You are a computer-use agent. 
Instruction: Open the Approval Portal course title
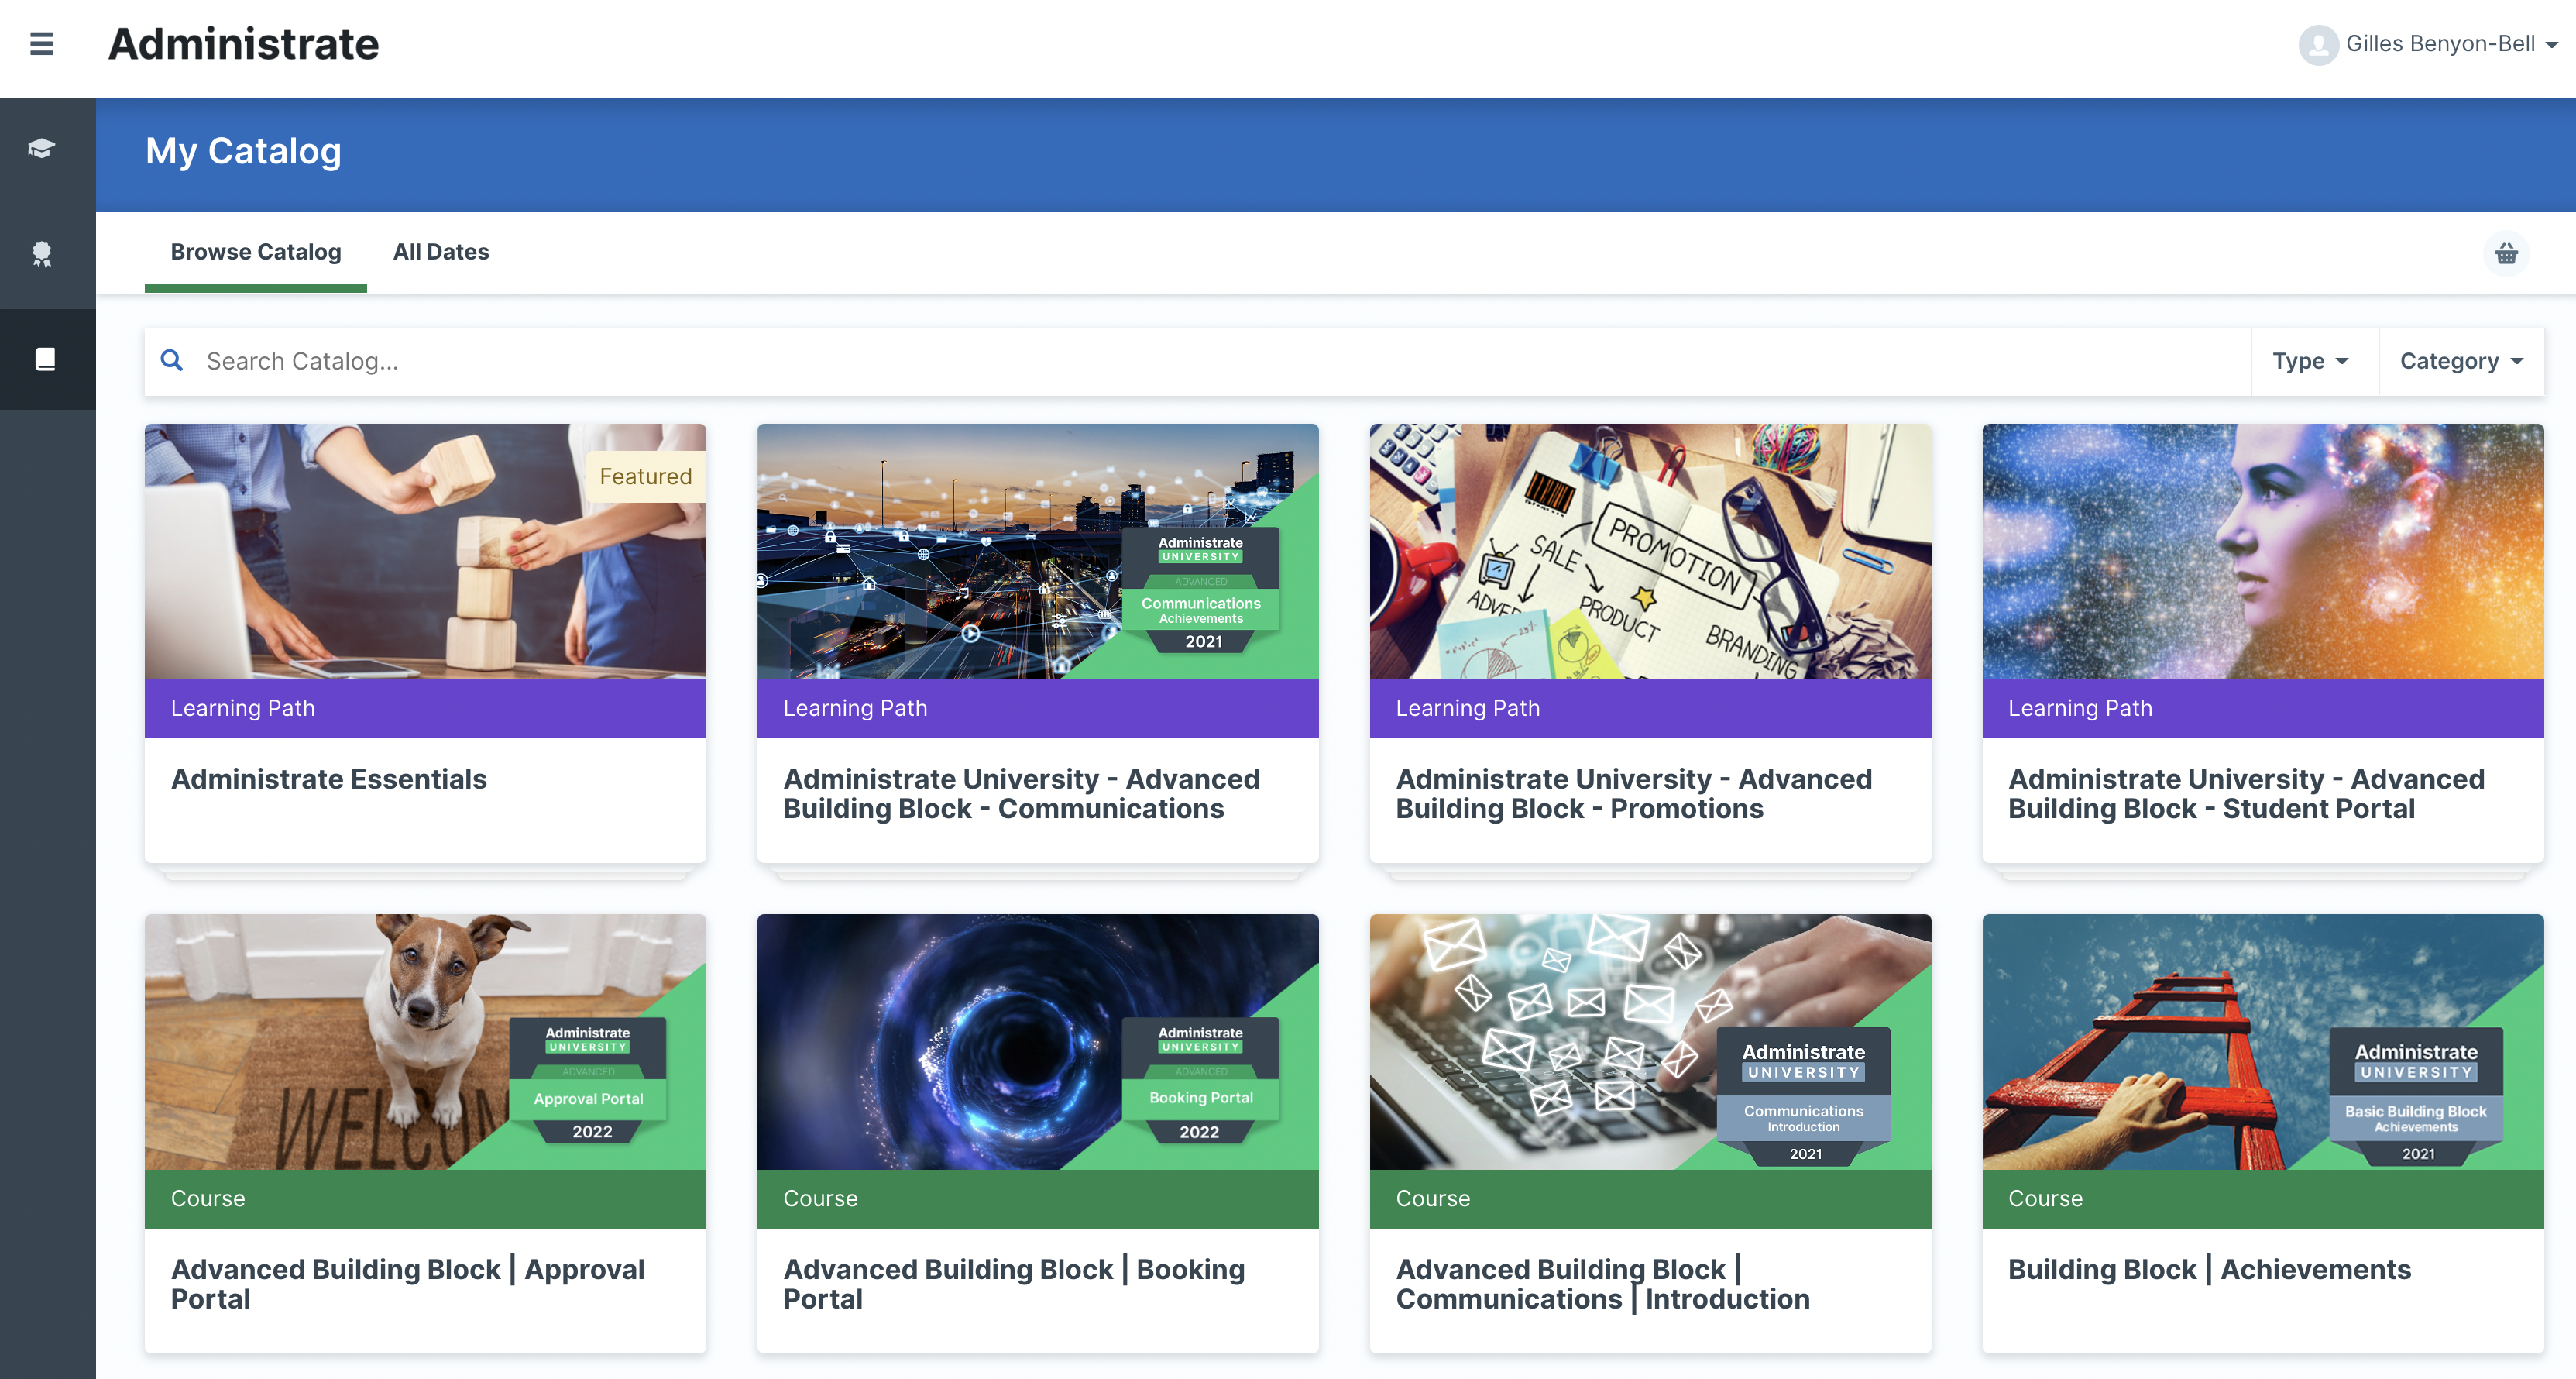click(408, 1284)
